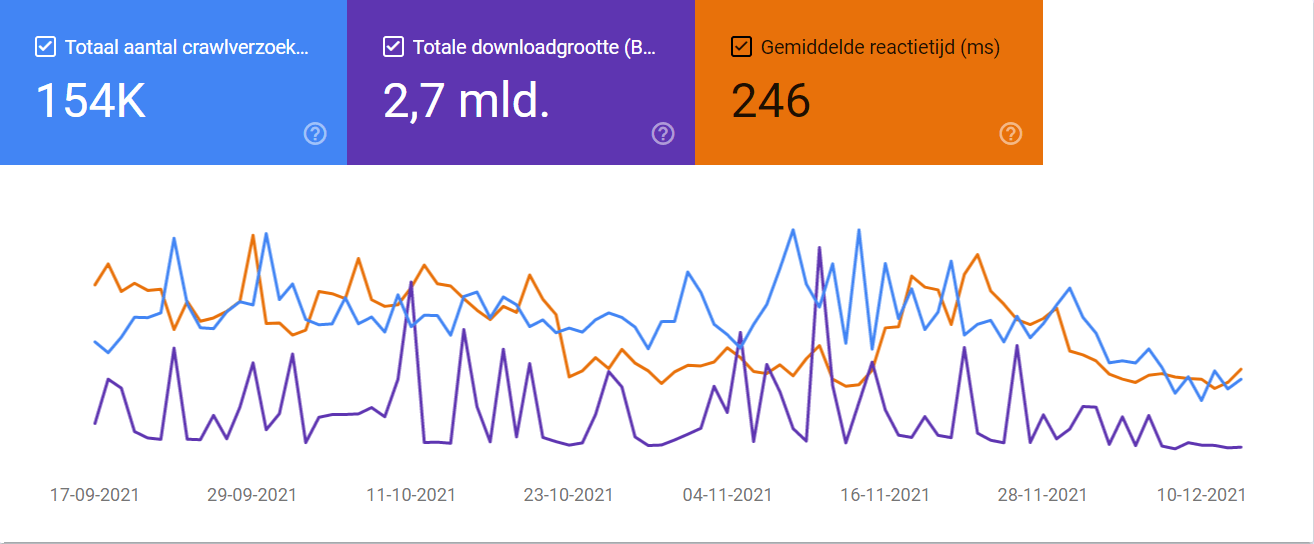The width and height of the screenshot is (1314, 544).
Task: Click the 154K total value
Action: click(x=91, y=100)
